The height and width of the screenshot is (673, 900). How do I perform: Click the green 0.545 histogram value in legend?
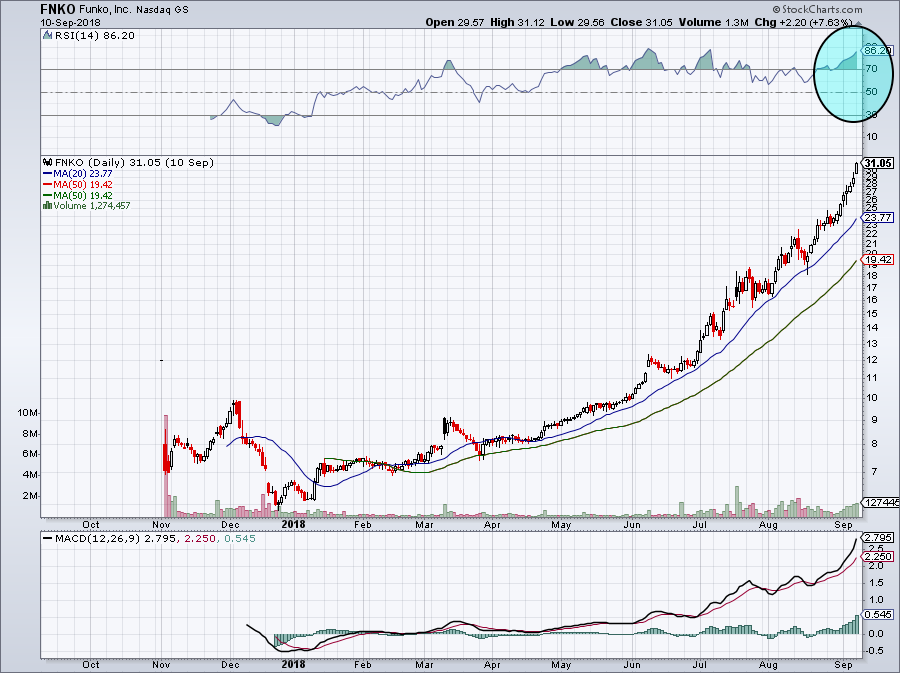[240, 539]
